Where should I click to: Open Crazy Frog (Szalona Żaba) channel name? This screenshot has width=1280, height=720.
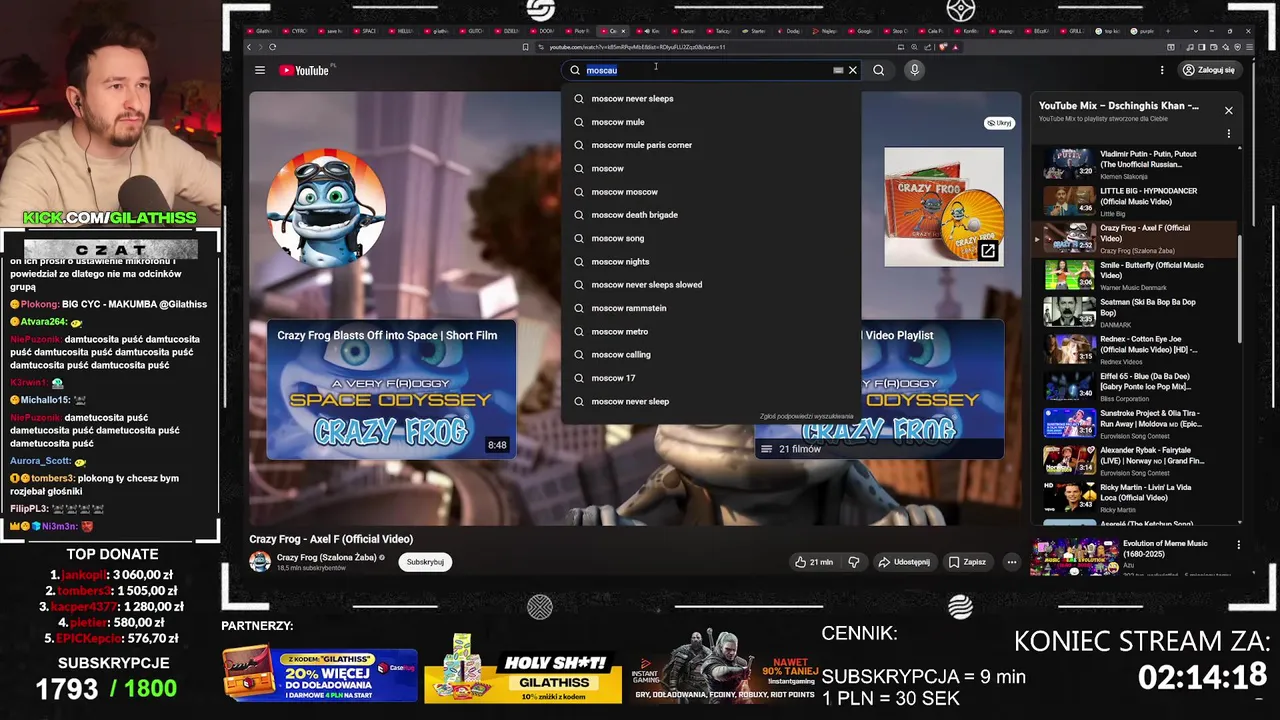[x=326, y=557]
